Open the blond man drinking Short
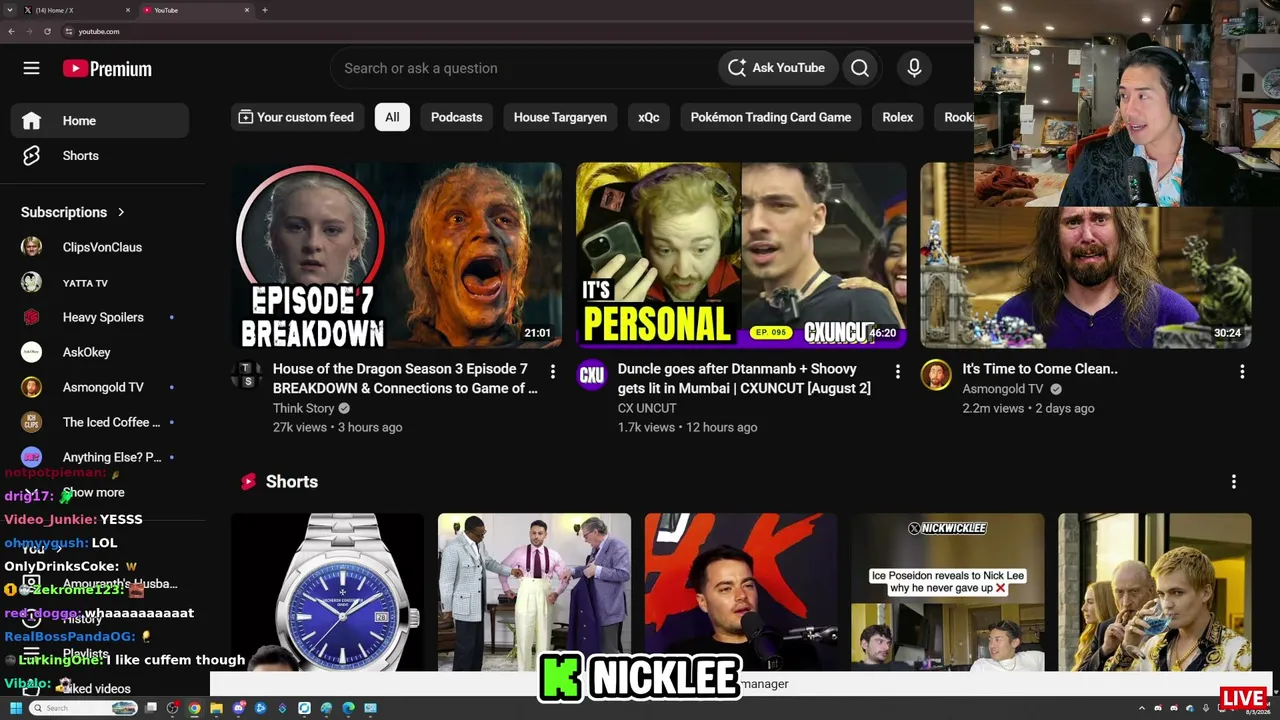1280x720 pixels. [1155, 592]
